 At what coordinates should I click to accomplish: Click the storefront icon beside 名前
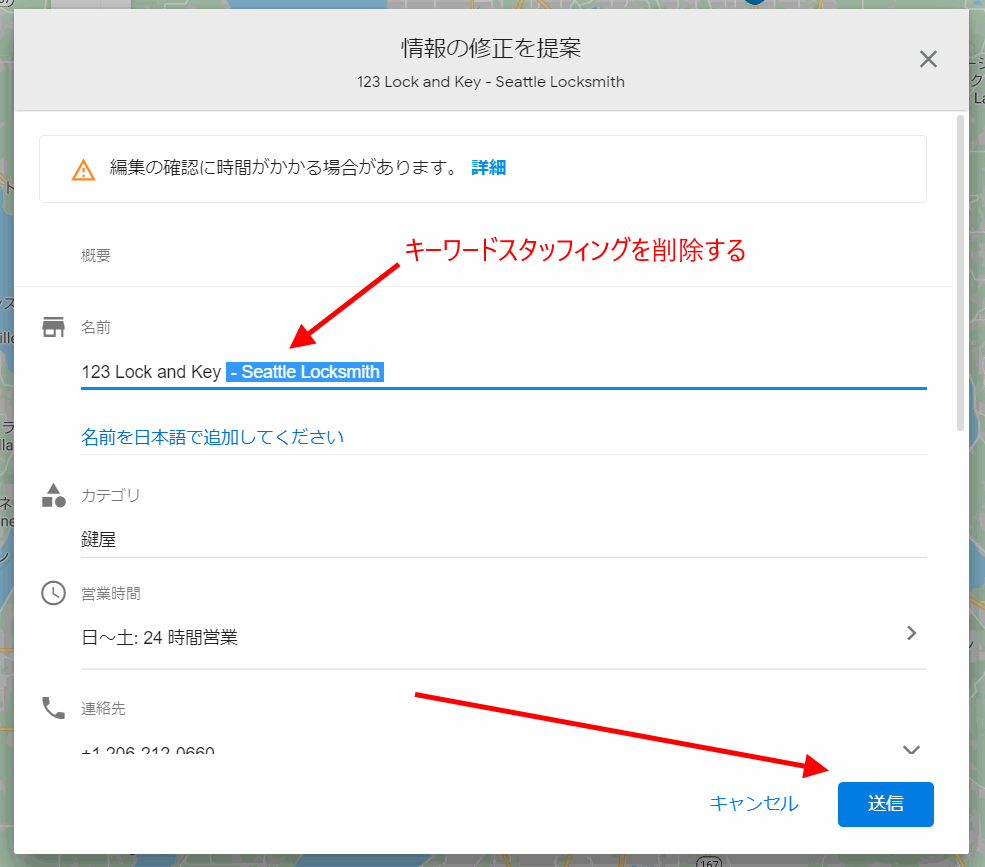[53, 327]
